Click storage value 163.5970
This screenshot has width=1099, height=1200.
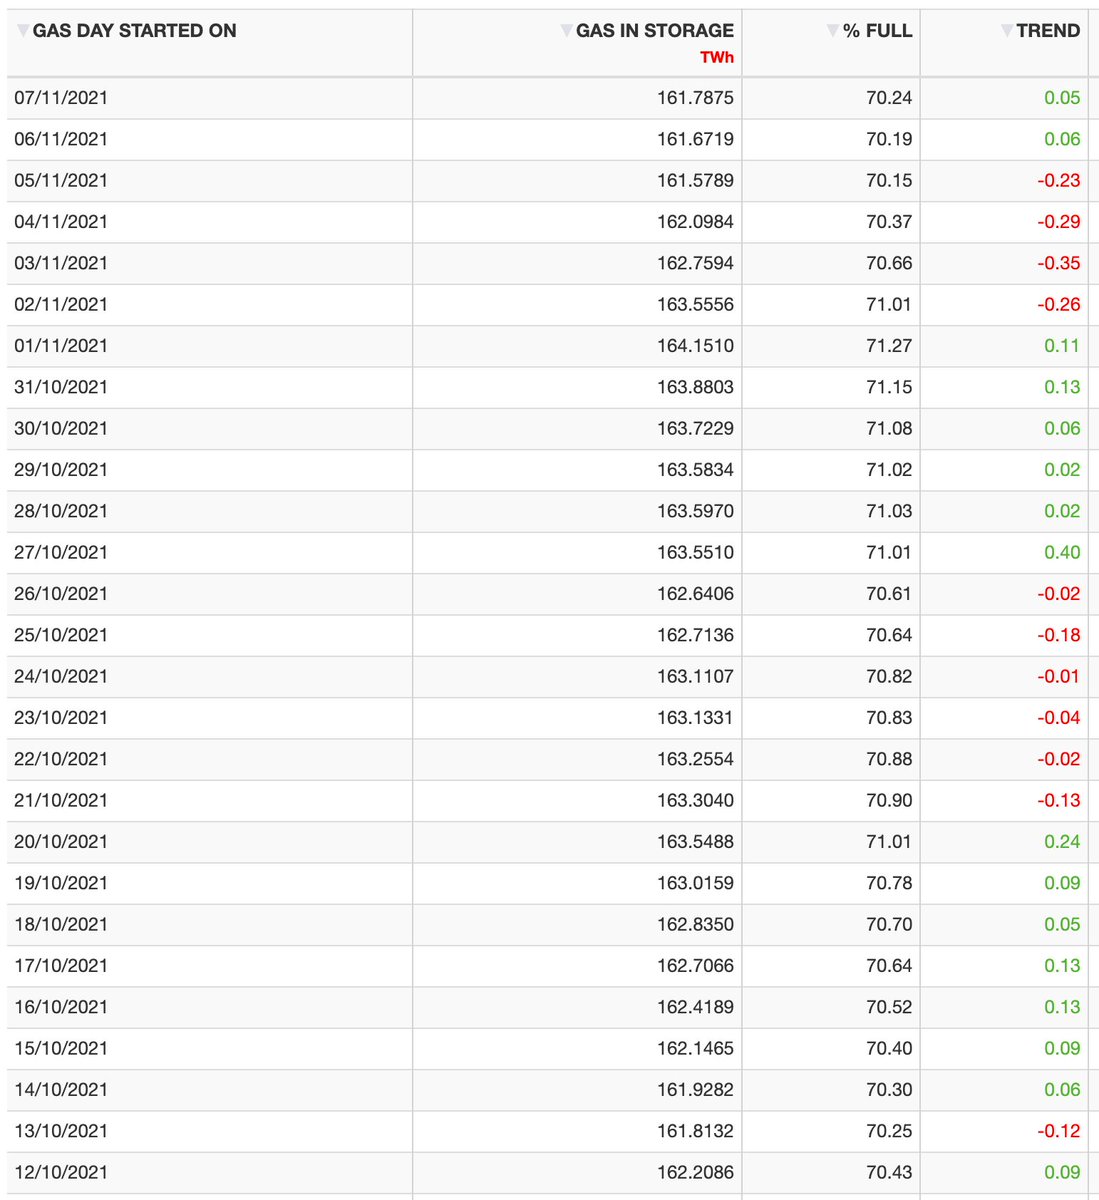pos(695,511)
